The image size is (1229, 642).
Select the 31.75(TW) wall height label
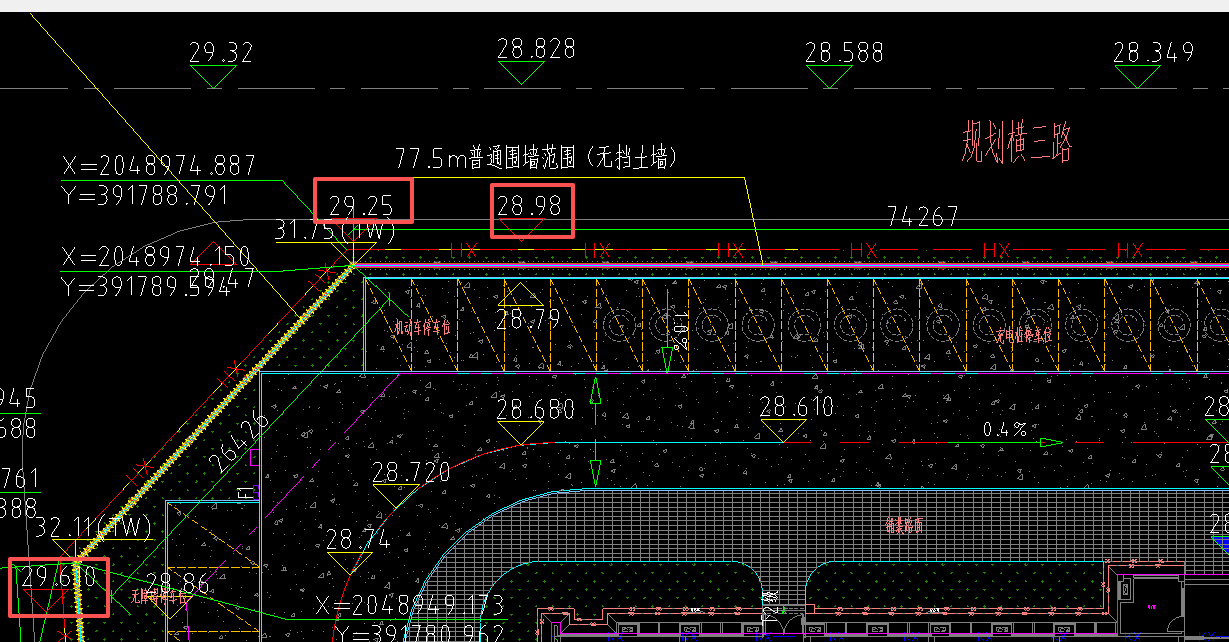tap(335, 232)
